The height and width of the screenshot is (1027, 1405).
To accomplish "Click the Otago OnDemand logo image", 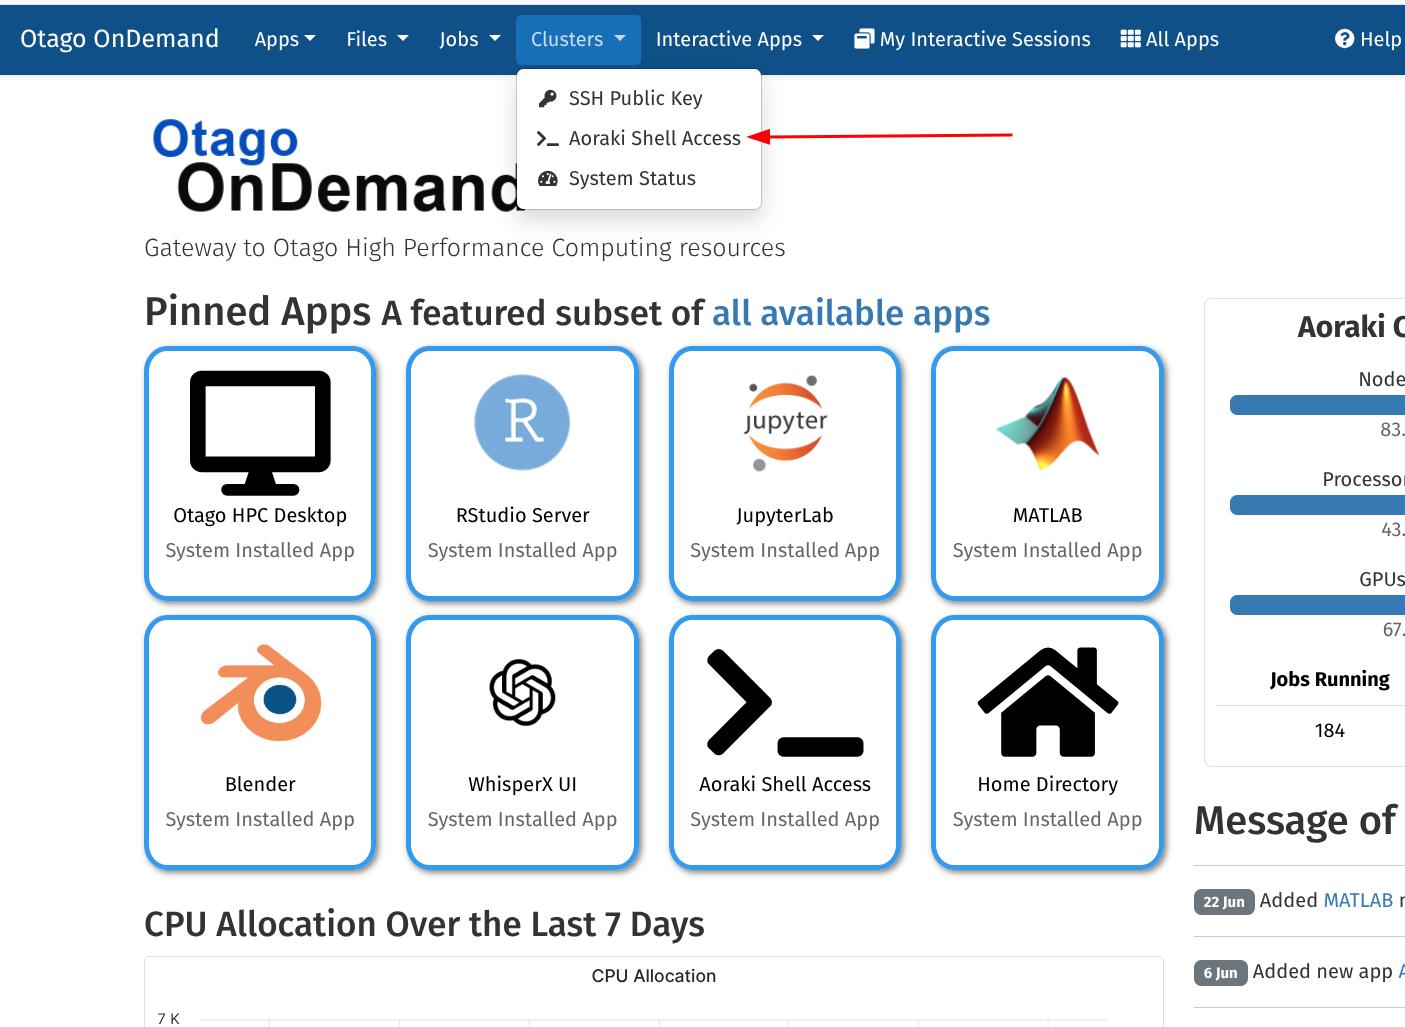I will click(x=335, y=165).
